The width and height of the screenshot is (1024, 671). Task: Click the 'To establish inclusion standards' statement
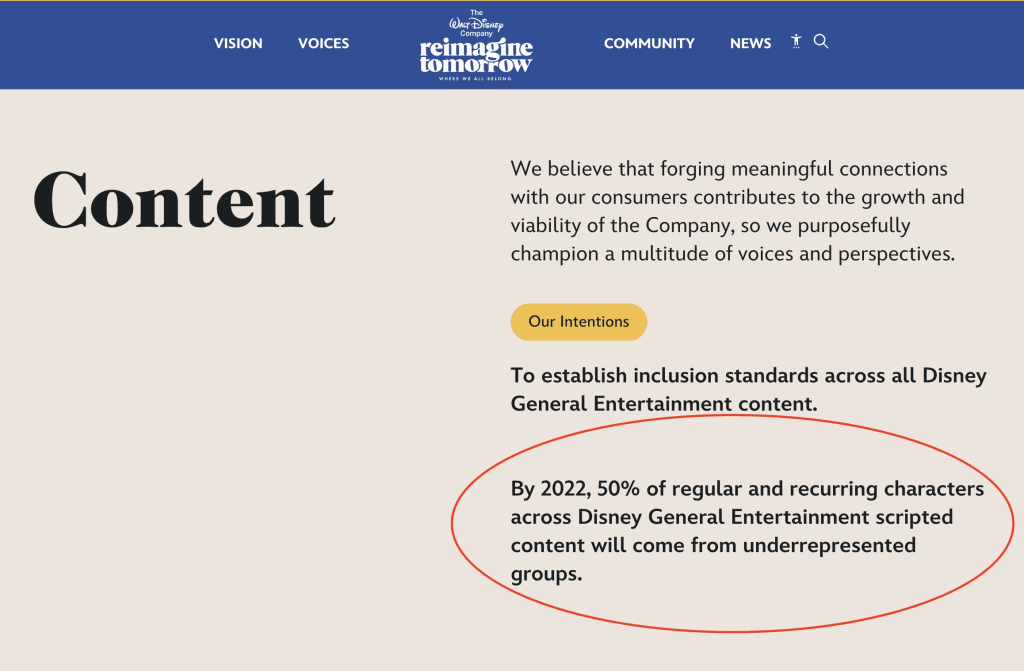[748, 389]
